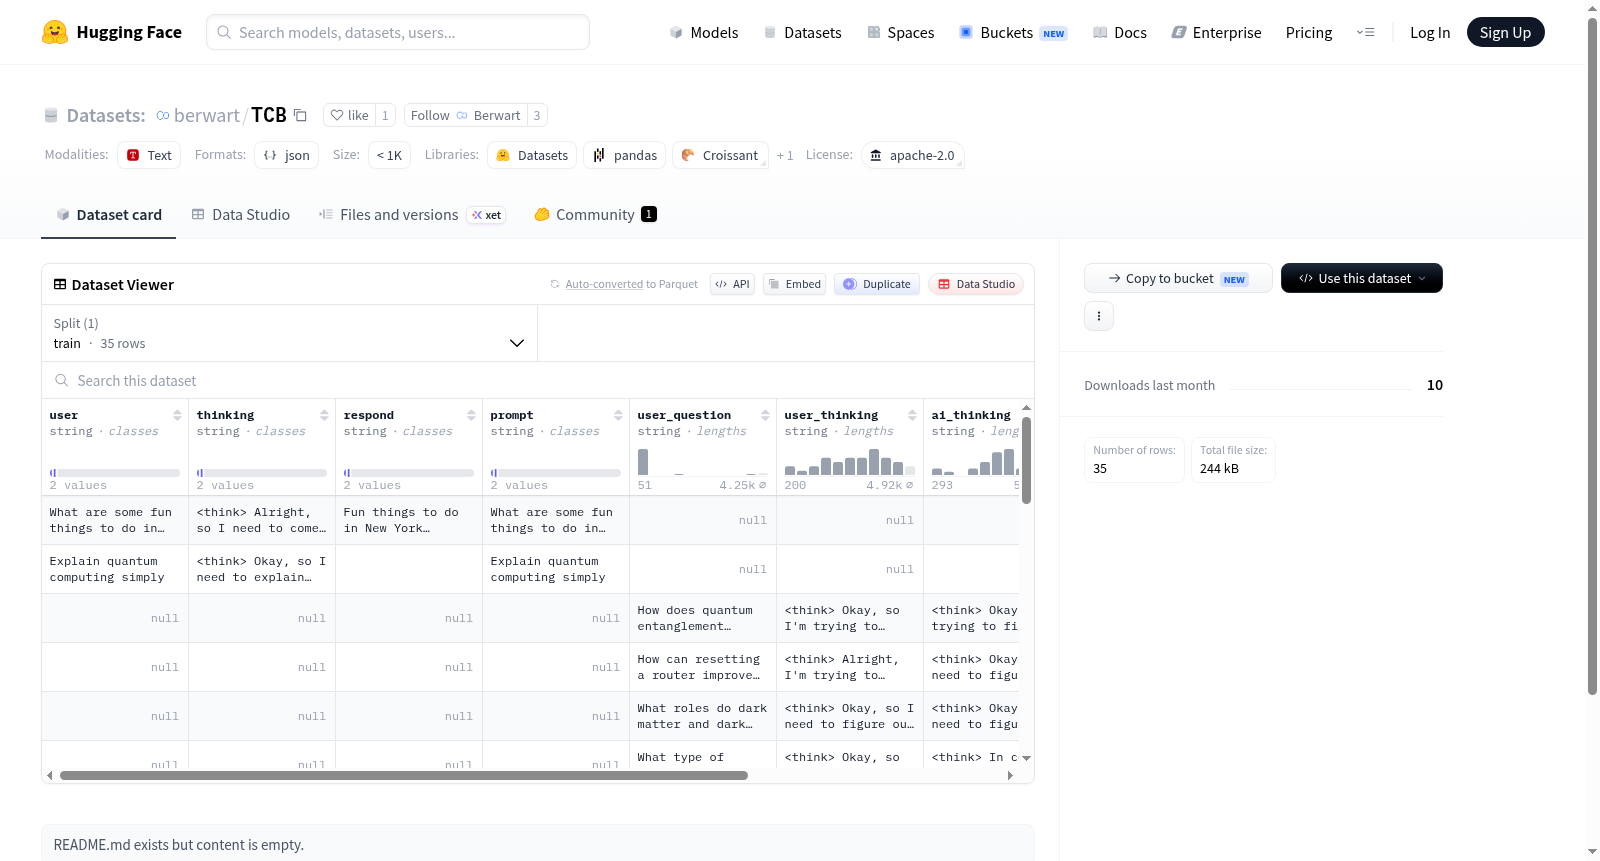1600x861 pixels.
Task: Open the Files and versions tab
Action: click(x=412, y=214)
